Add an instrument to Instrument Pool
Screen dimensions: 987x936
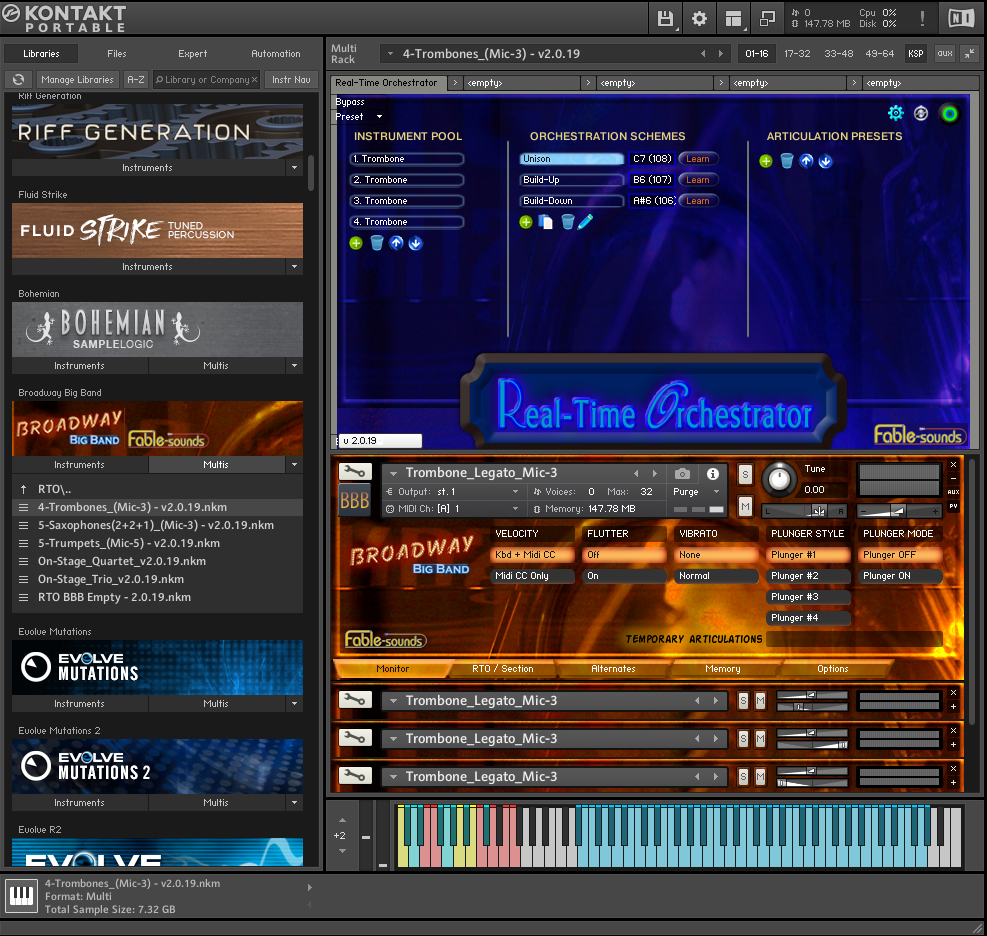(356, 243)
